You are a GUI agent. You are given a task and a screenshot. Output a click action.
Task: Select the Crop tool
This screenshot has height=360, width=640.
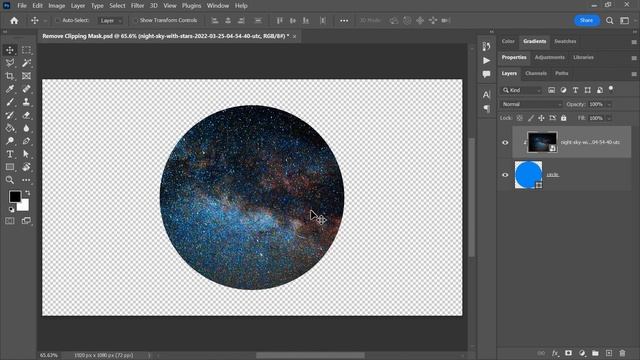coord(10,76)
